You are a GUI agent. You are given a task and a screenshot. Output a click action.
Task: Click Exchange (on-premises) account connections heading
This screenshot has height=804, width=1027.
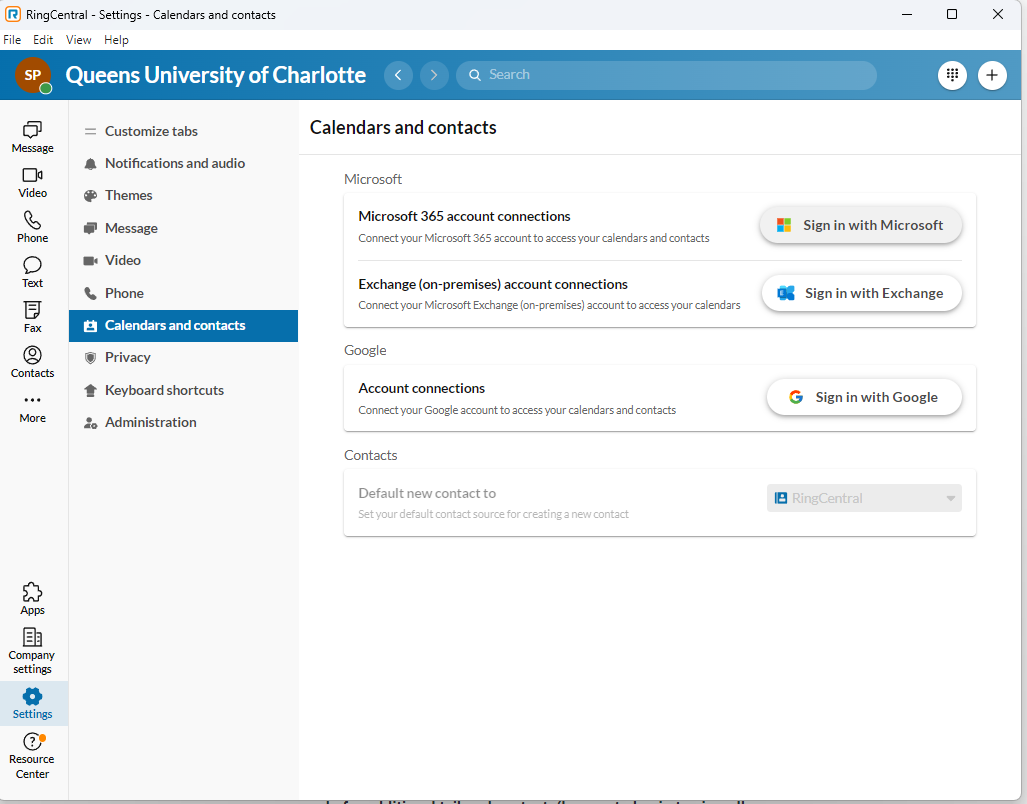click(x=493, y=284)
